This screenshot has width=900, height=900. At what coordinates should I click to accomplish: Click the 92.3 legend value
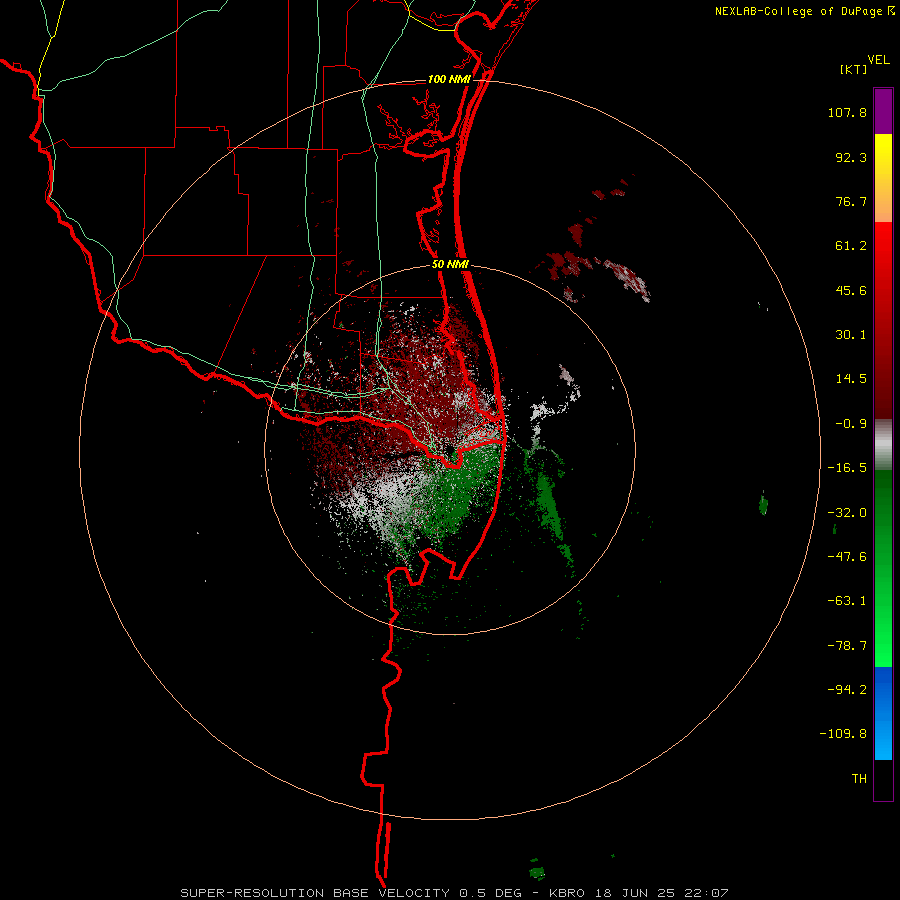851,157
